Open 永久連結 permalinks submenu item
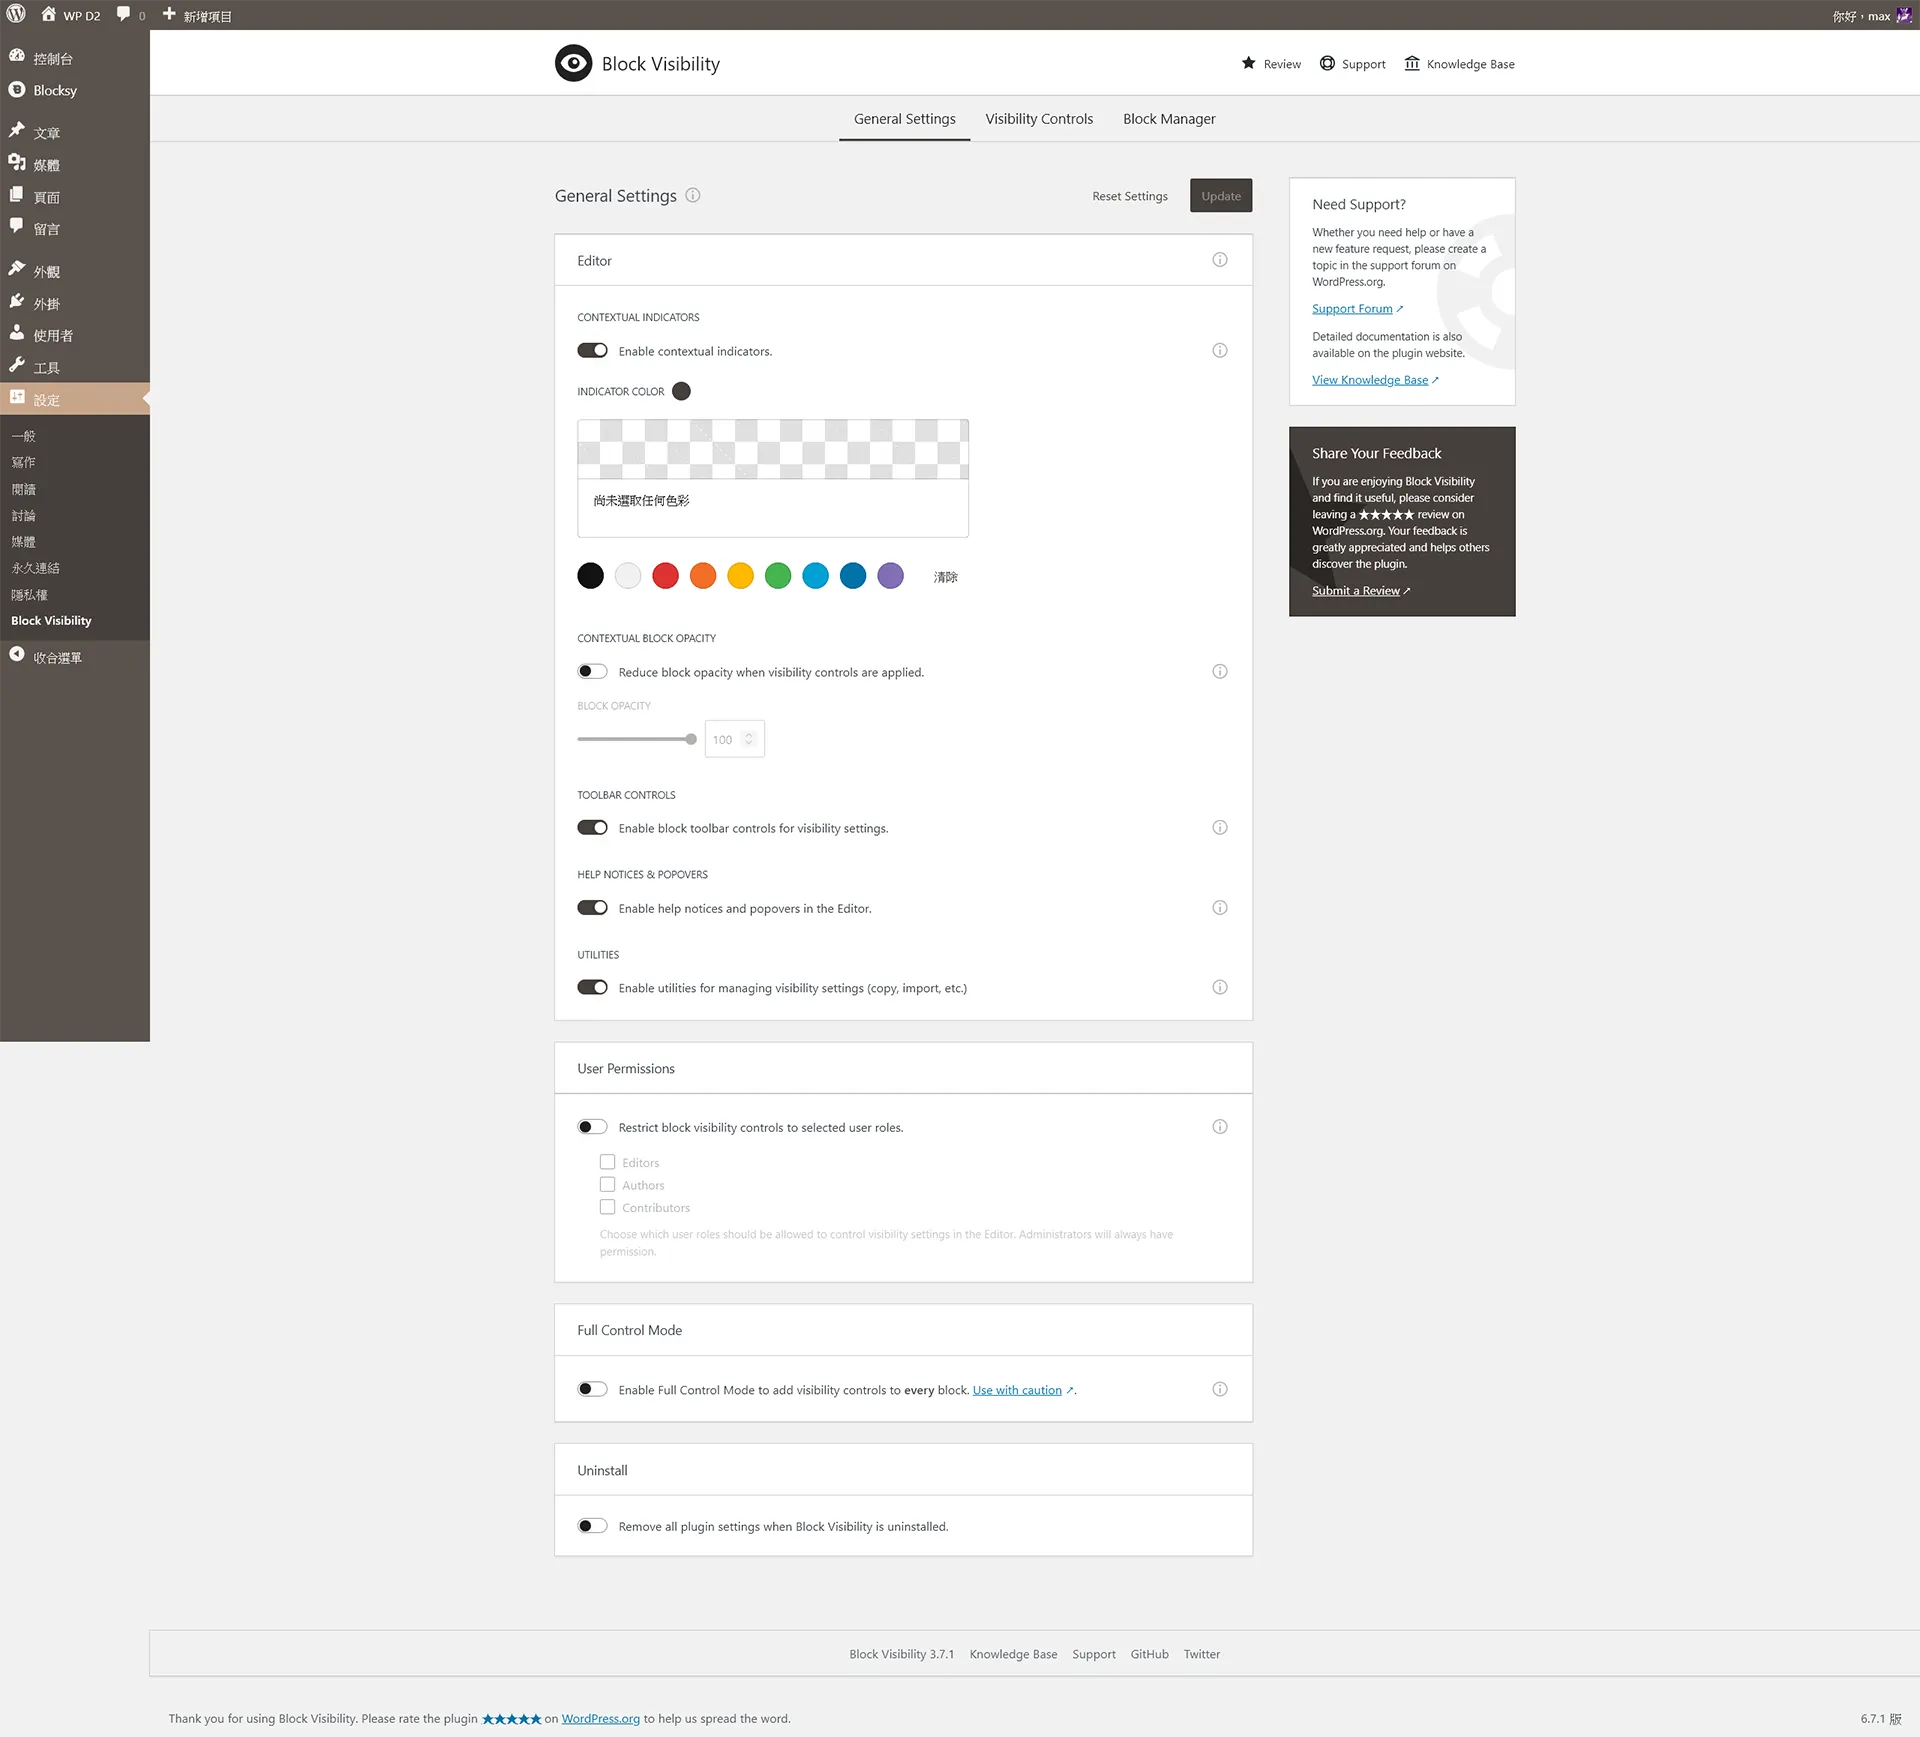Screen dimensions: 1920x1737 coord(36,568)
